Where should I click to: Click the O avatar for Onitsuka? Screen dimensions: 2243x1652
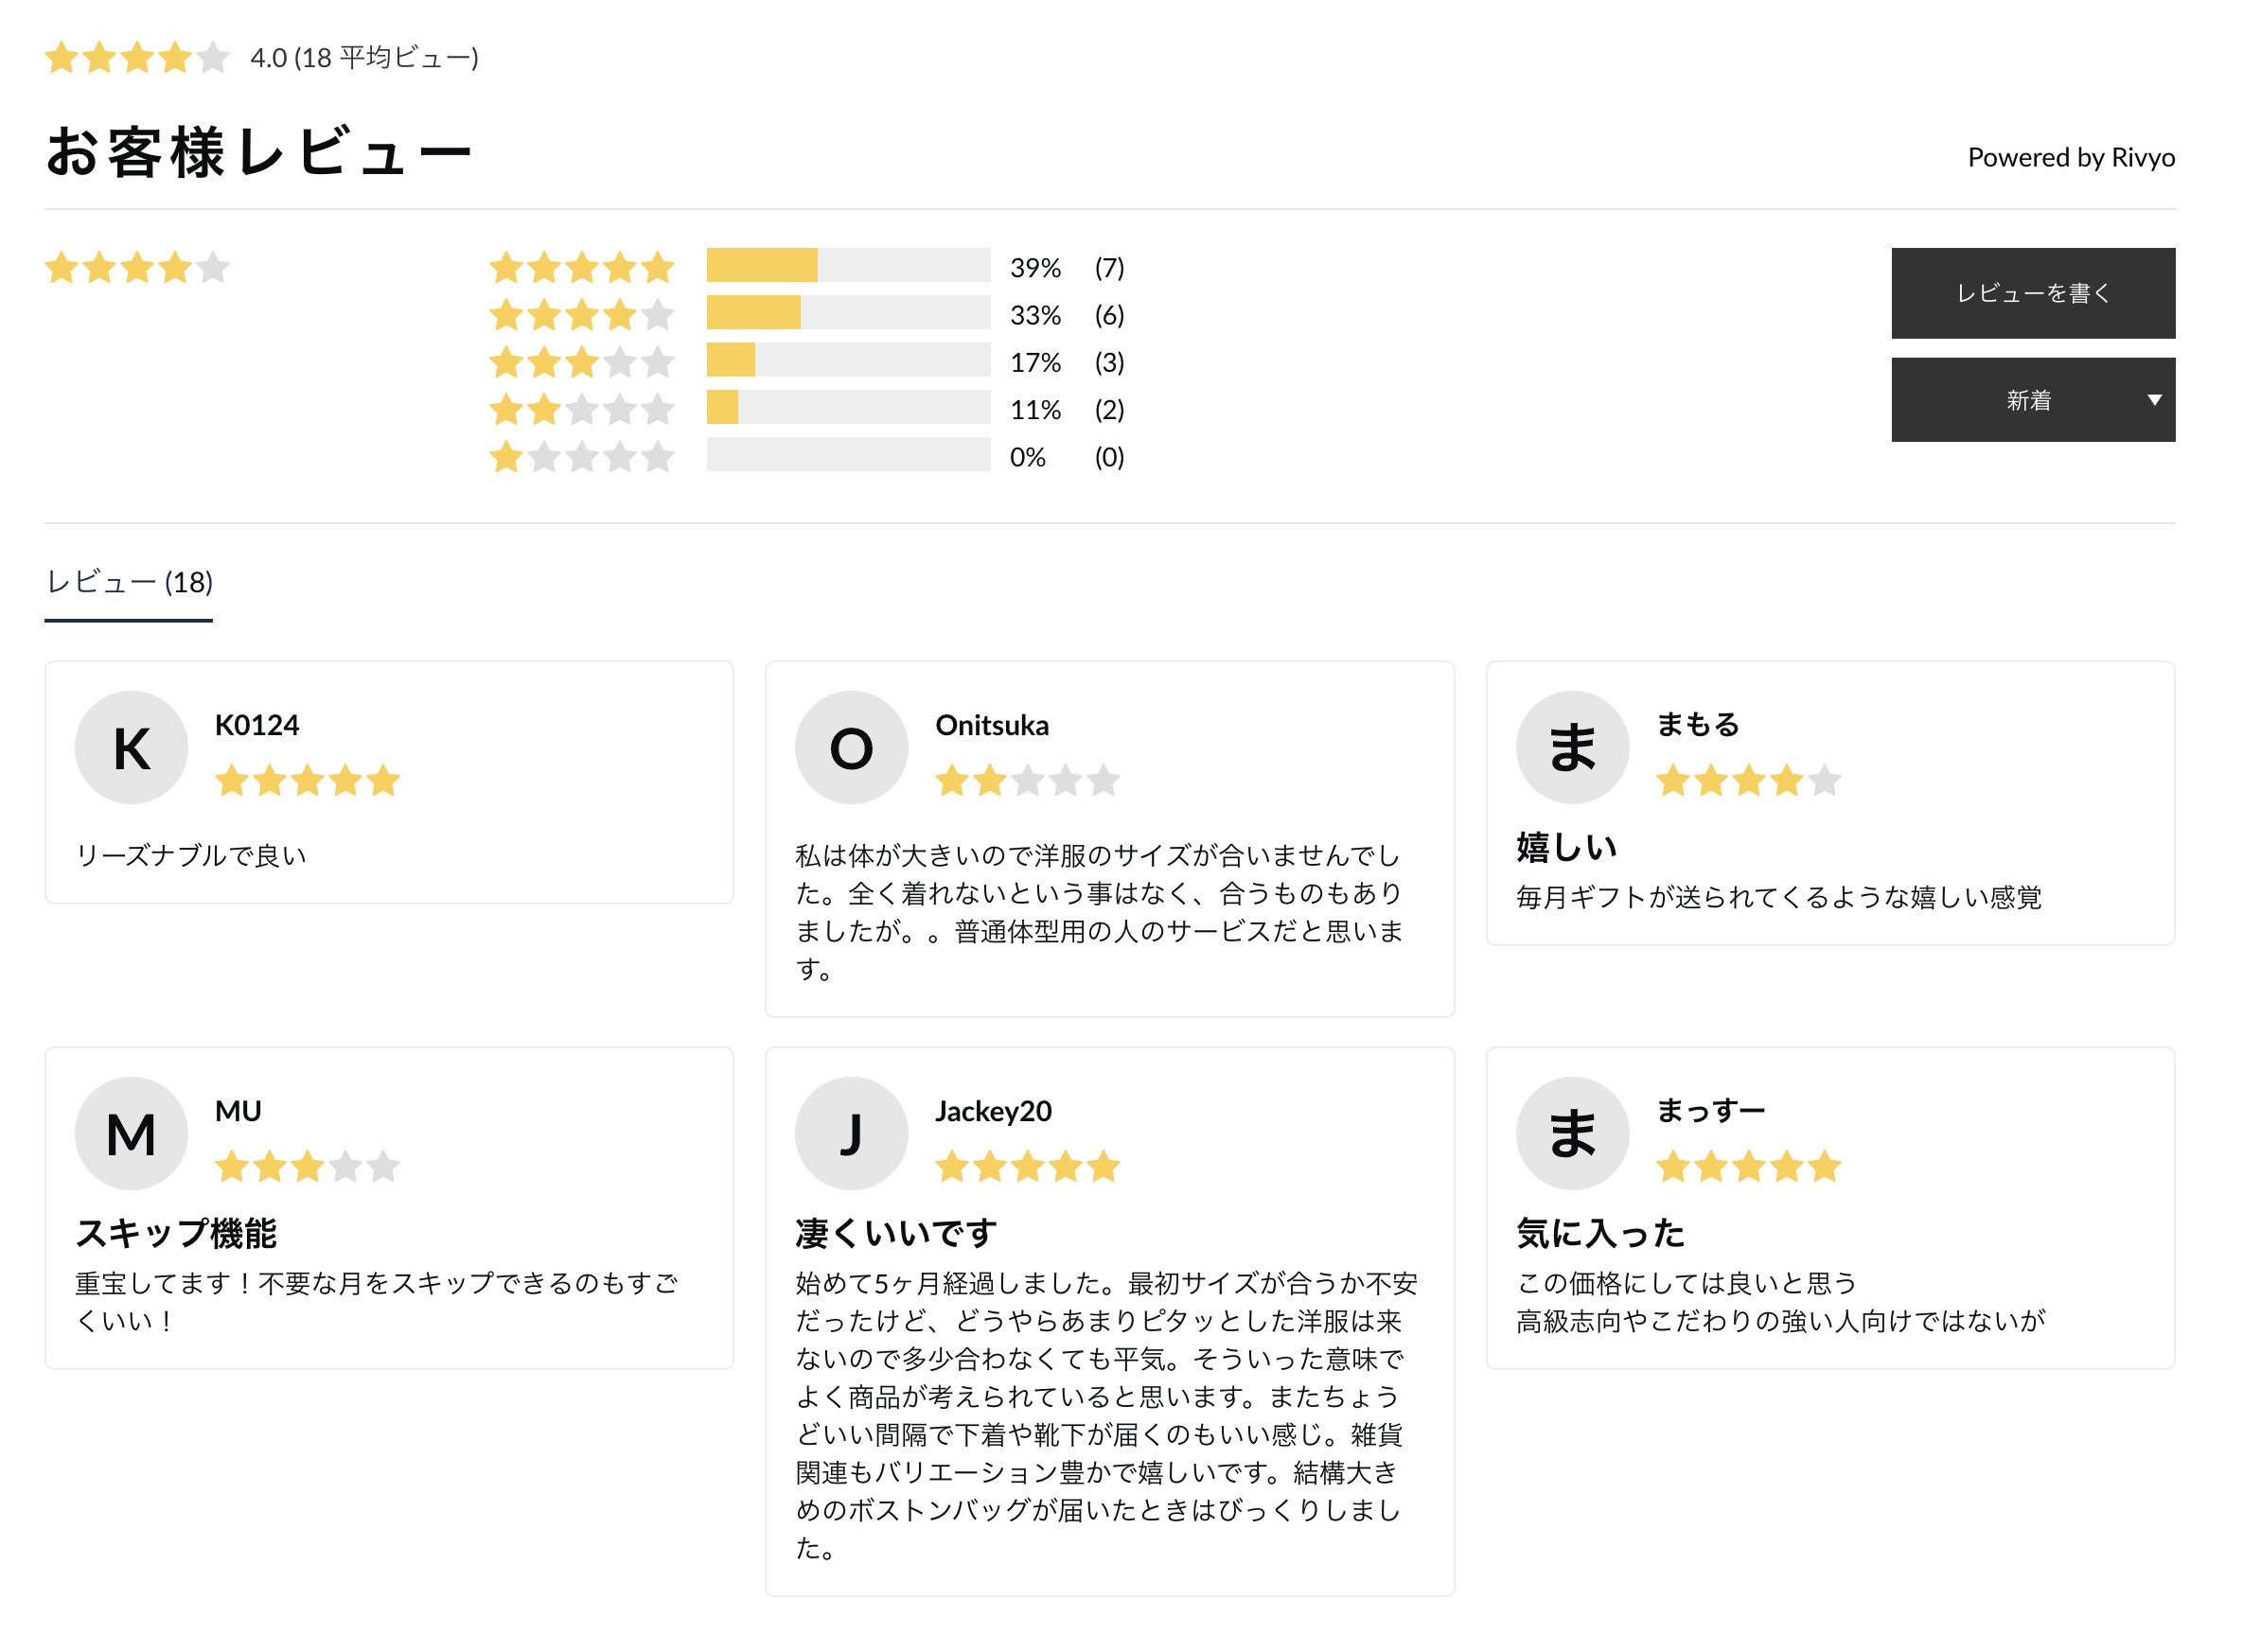851,747
